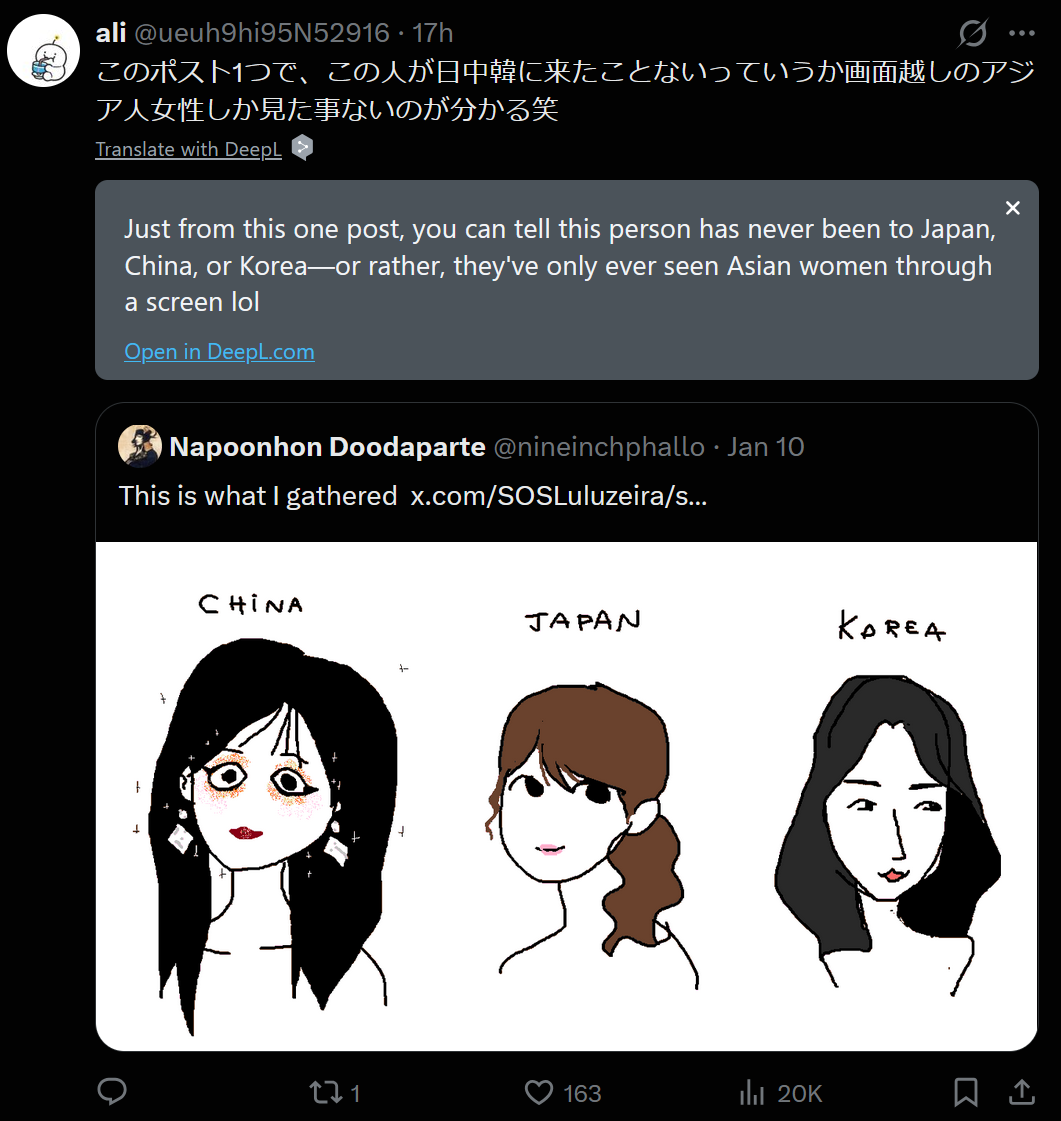
Task: Open the more options ellipsis menu
Action: [x=1022, y=33]
